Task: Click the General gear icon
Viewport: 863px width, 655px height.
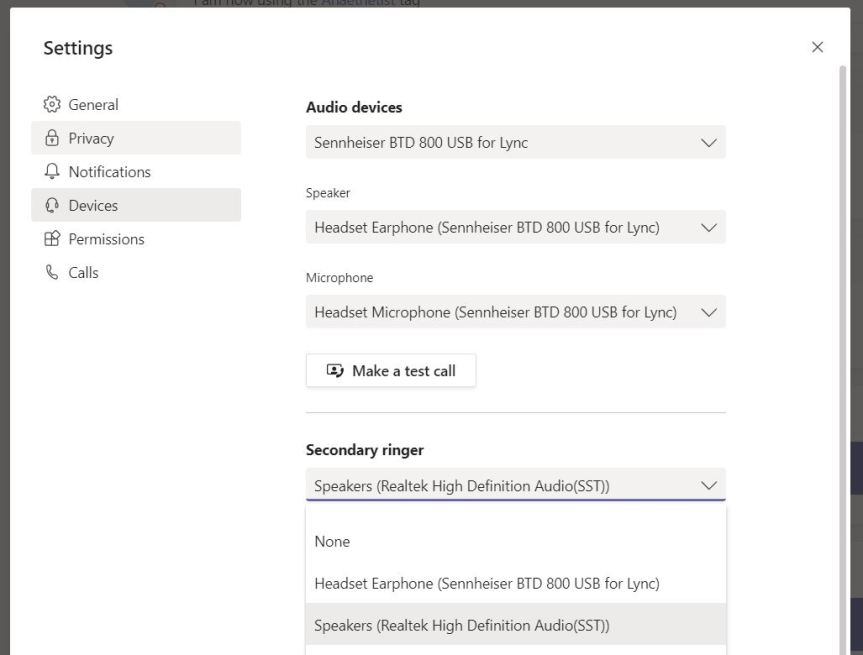Action: point(53,105)
